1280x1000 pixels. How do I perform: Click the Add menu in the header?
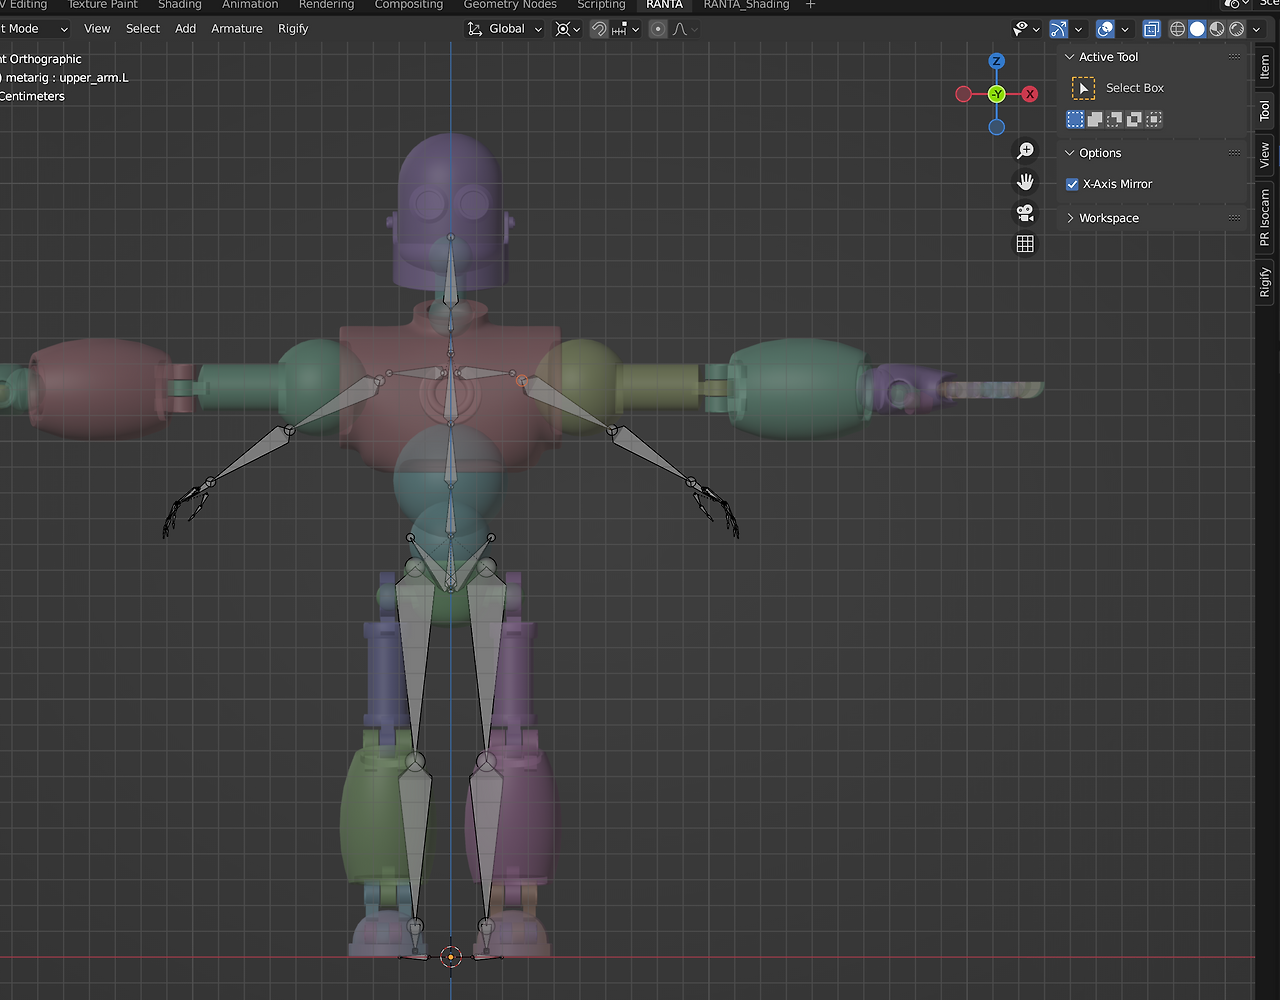pos(185,29)
